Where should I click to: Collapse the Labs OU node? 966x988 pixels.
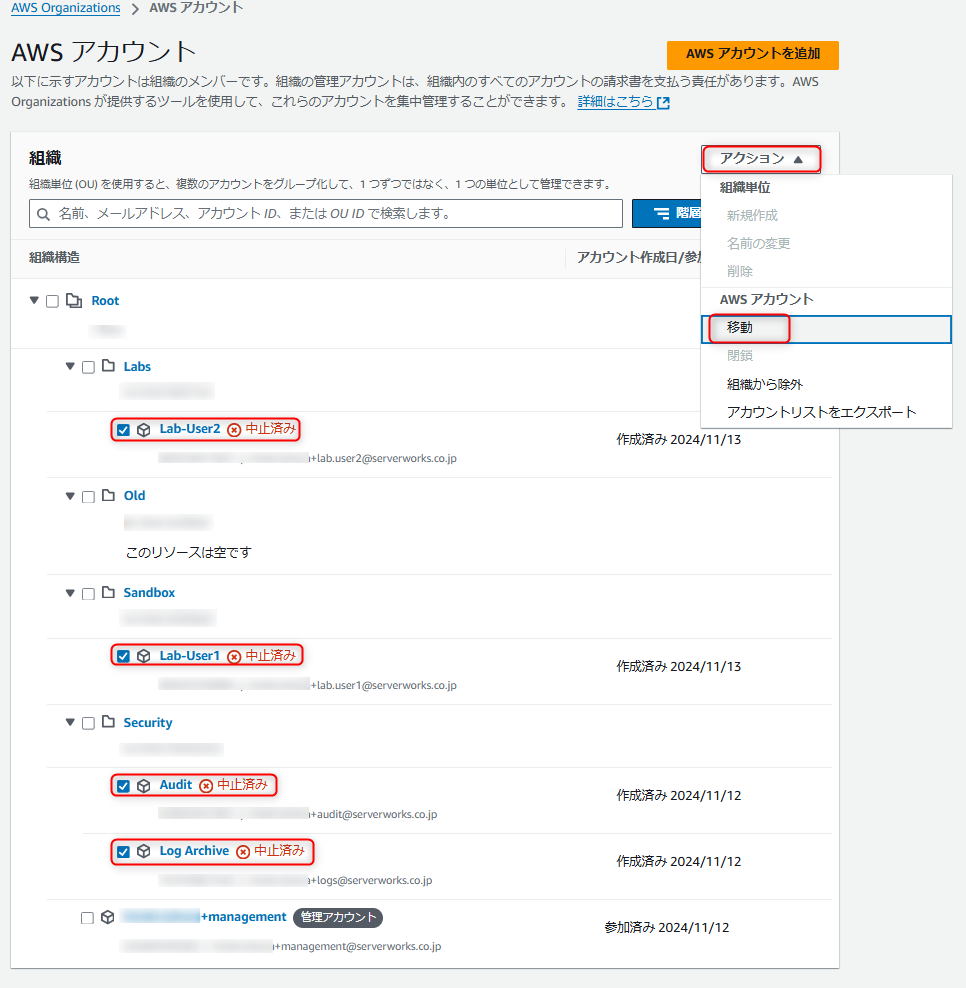(70, 366)
